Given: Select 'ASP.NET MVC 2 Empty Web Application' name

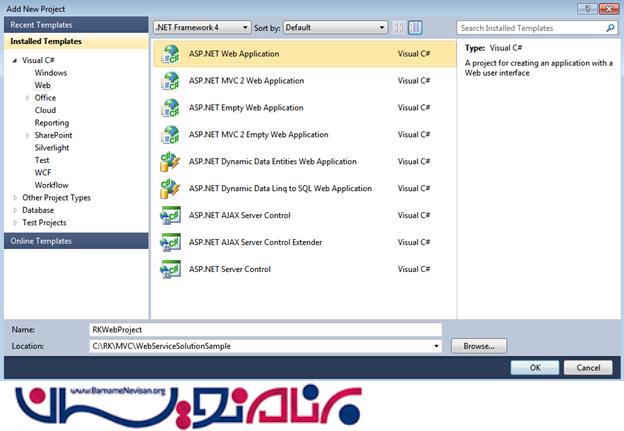Looking at the screenshot, I should tap(259, 135).
